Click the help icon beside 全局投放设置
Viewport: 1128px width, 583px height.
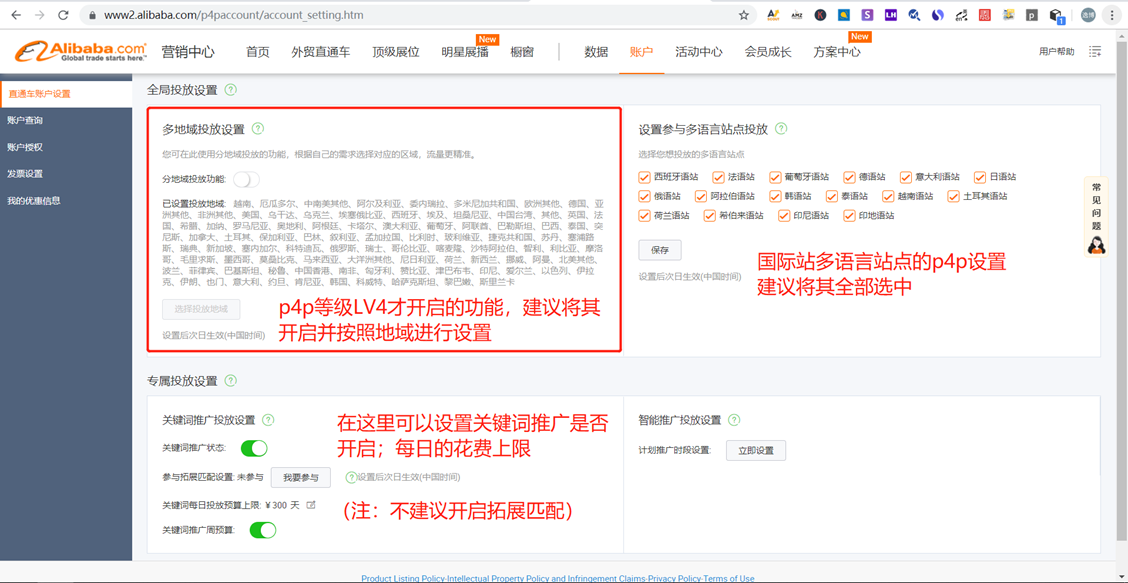click(x=231, y=89)
